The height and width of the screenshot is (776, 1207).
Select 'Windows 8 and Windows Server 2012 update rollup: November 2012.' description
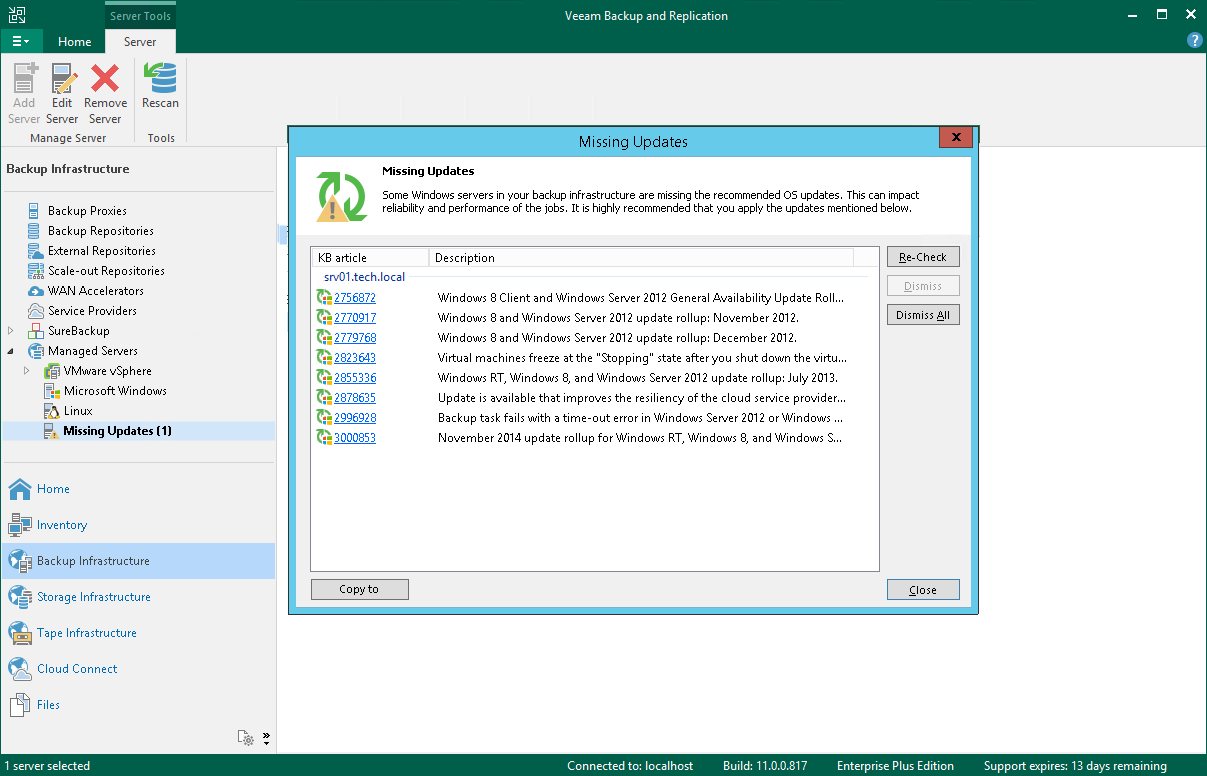[618, 318]
